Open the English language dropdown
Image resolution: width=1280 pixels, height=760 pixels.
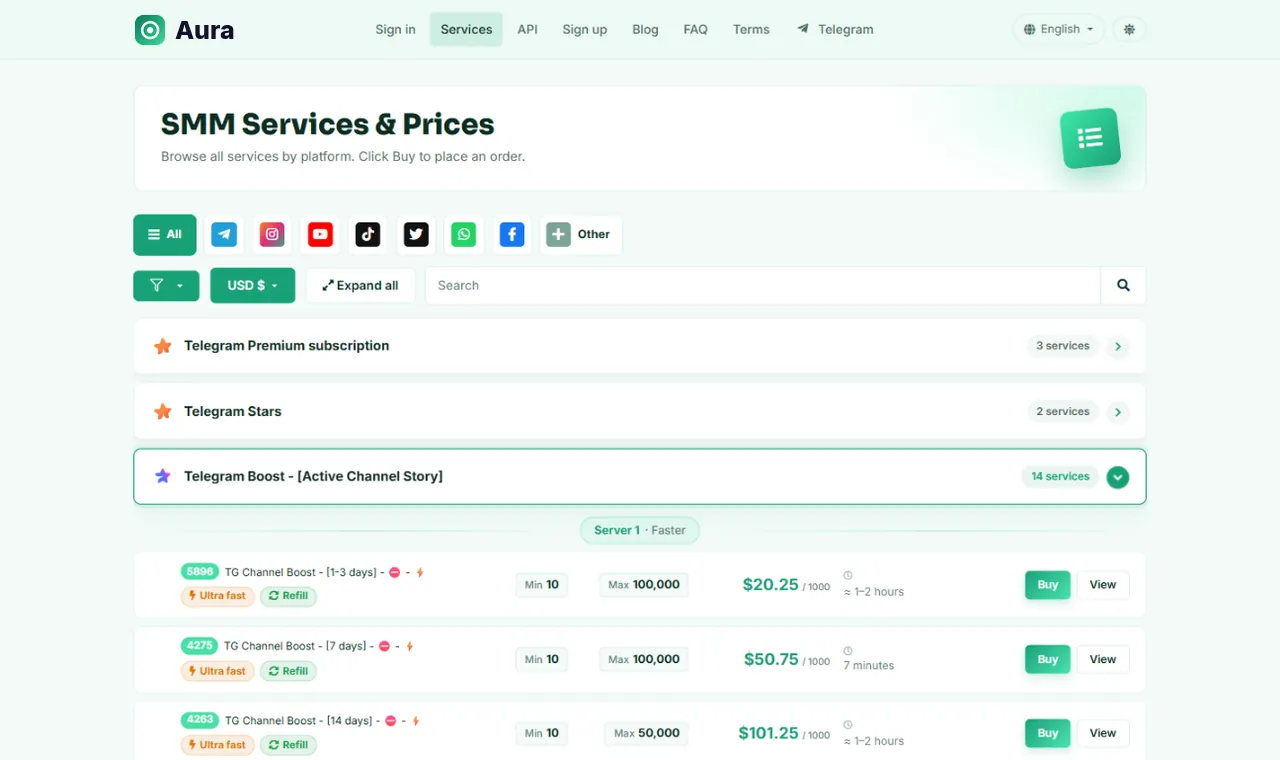tap(1059, 29)
